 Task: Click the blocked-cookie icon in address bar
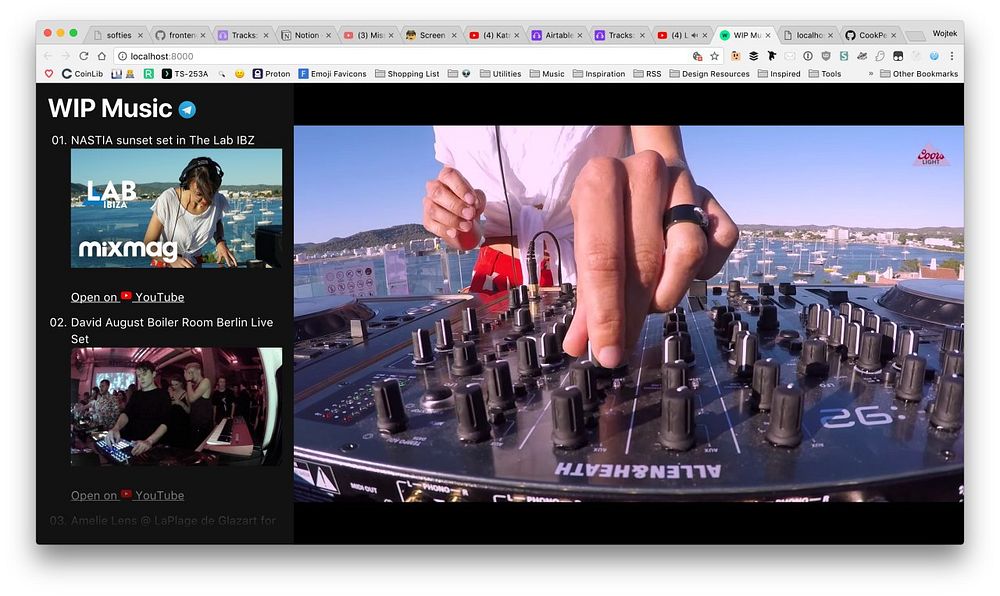coord(697,56)
